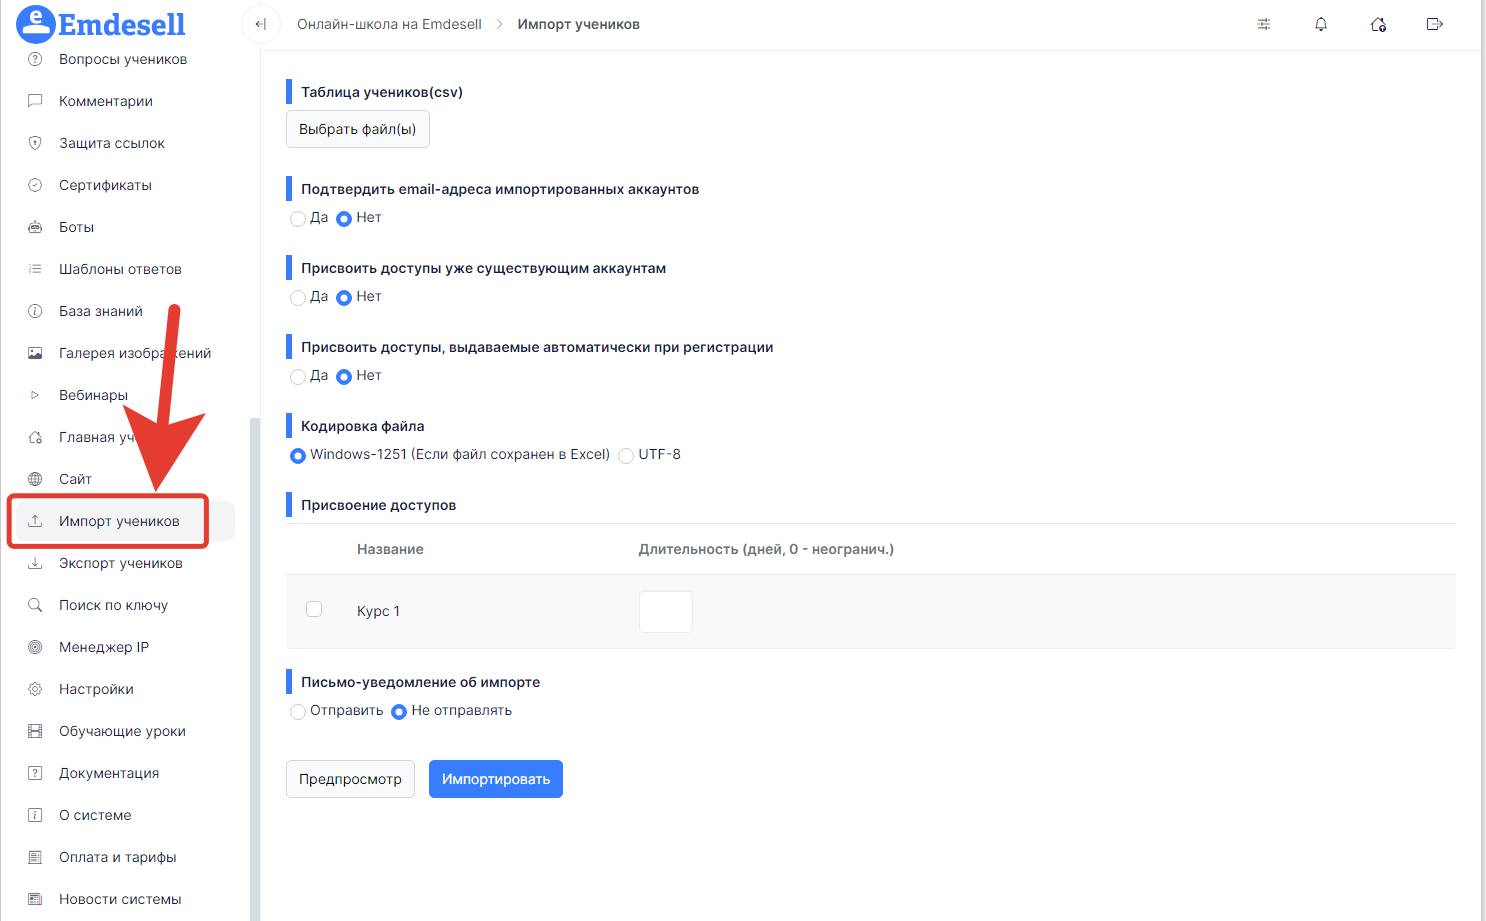
Task: Click the logout icon in top bar
Action: pos(1435,24)
